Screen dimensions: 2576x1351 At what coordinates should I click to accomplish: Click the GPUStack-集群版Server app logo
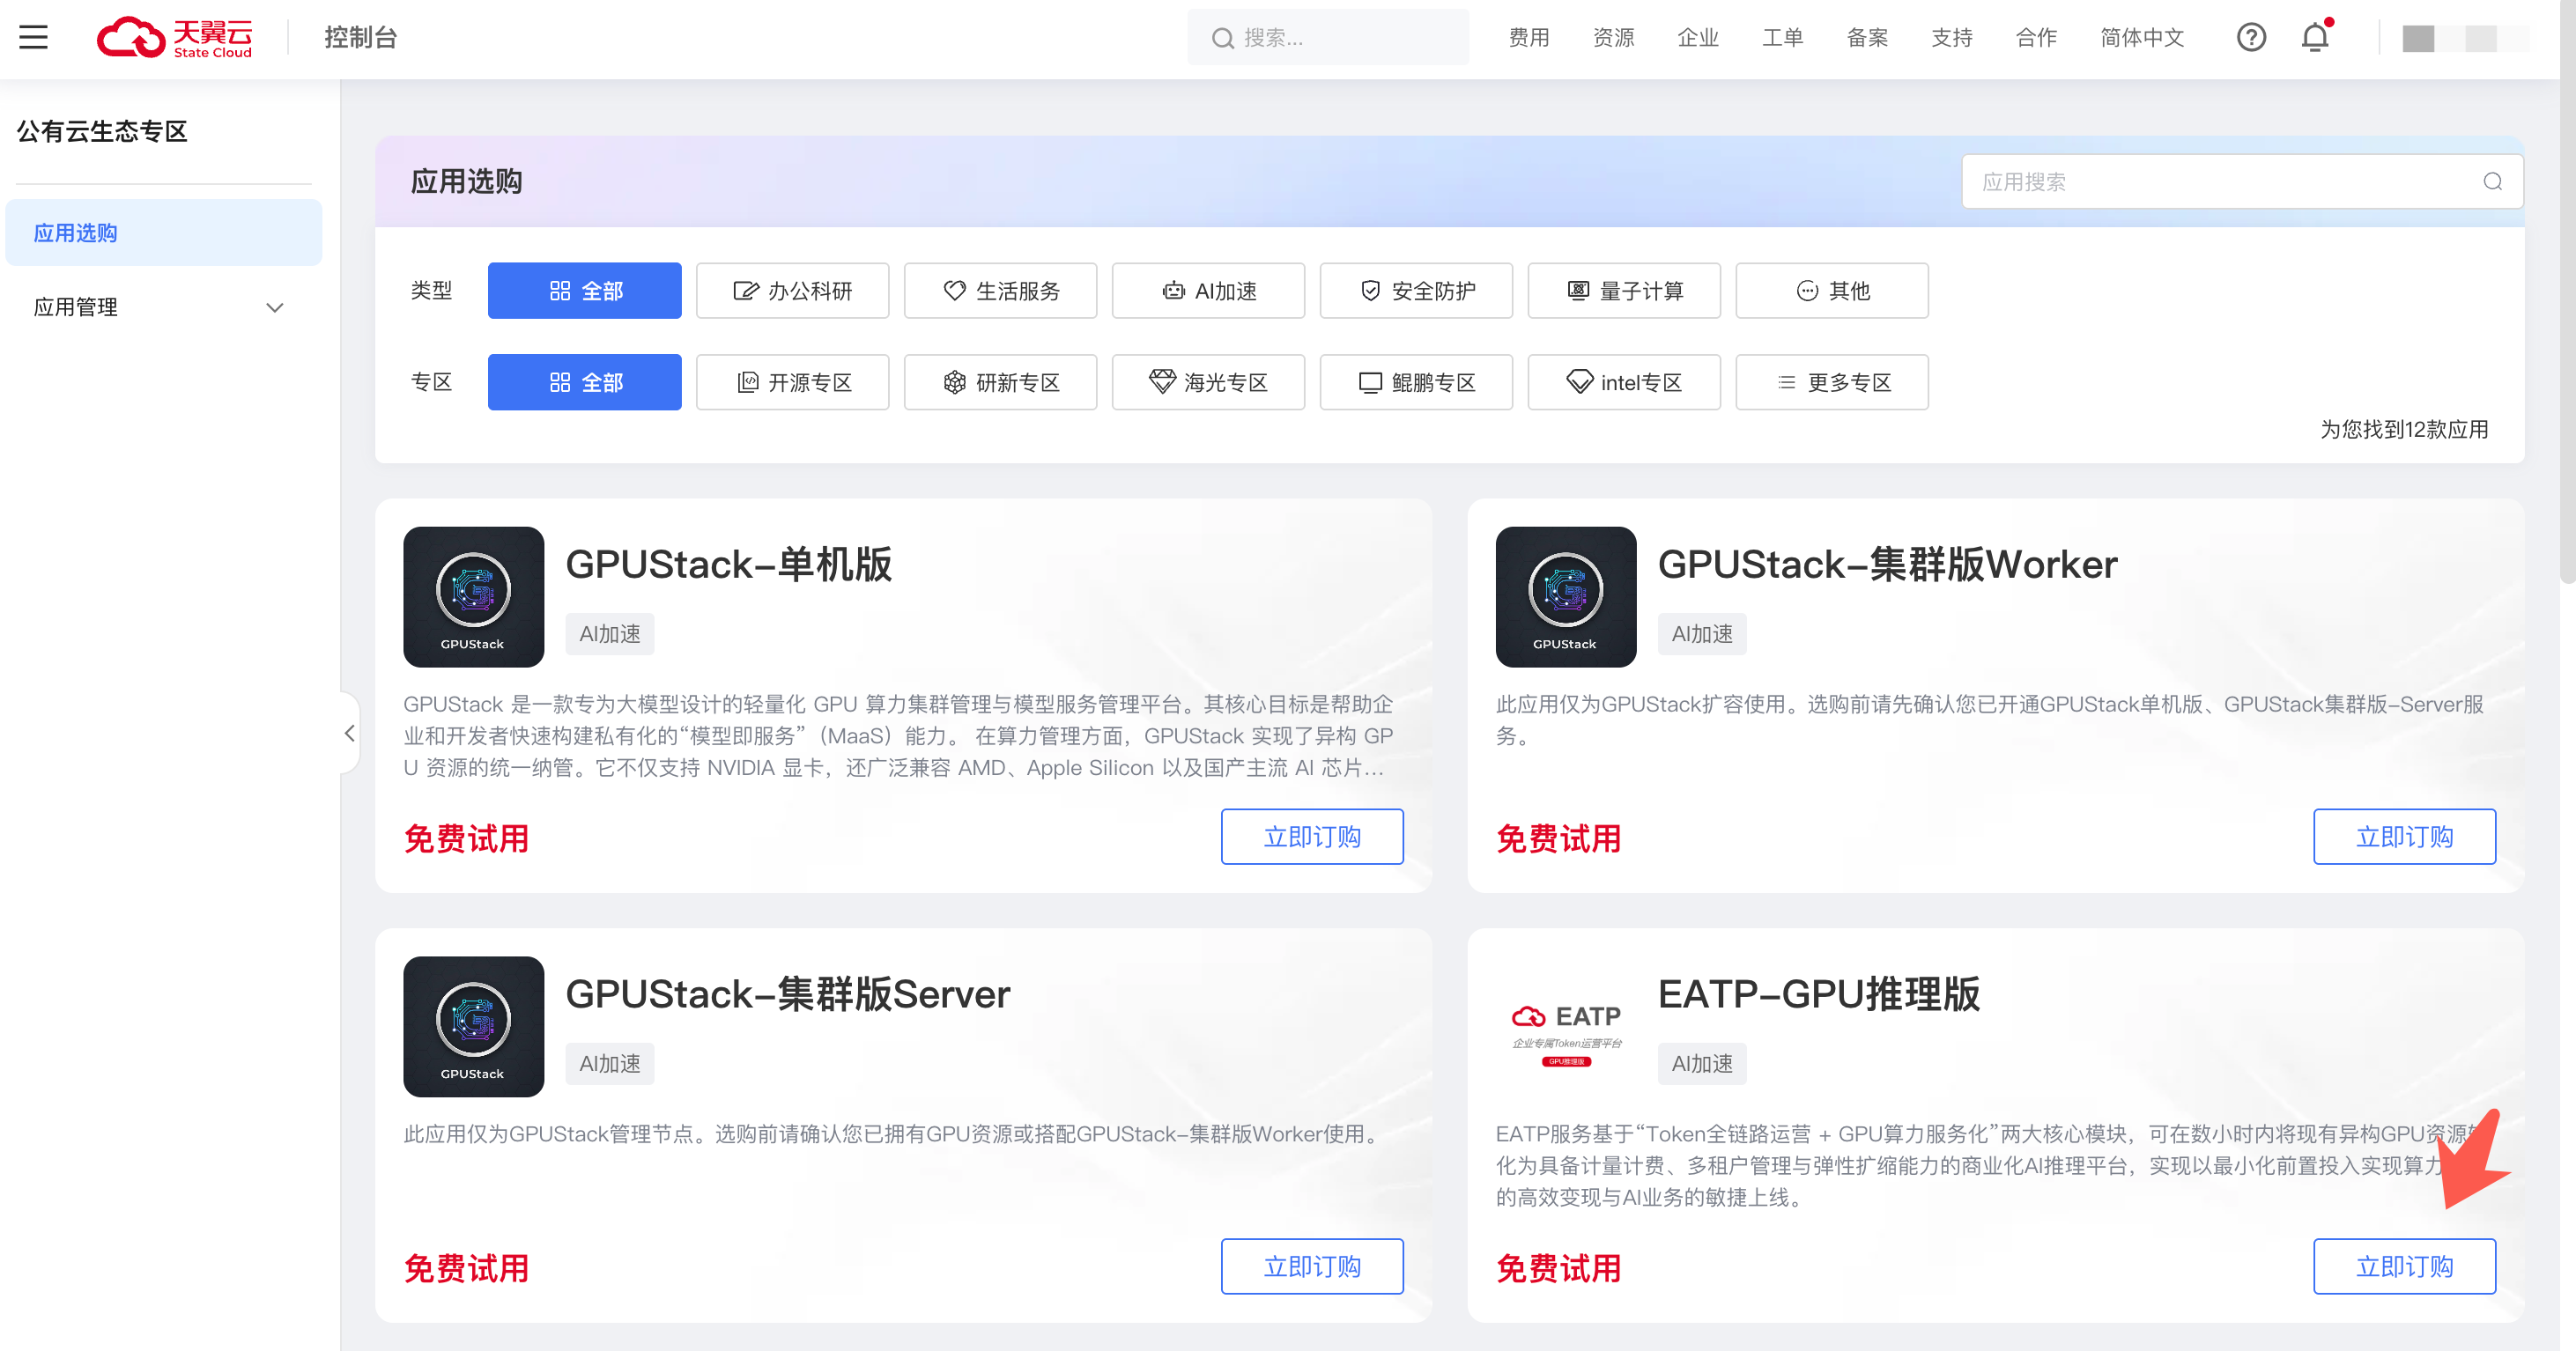coord(473,1026)
